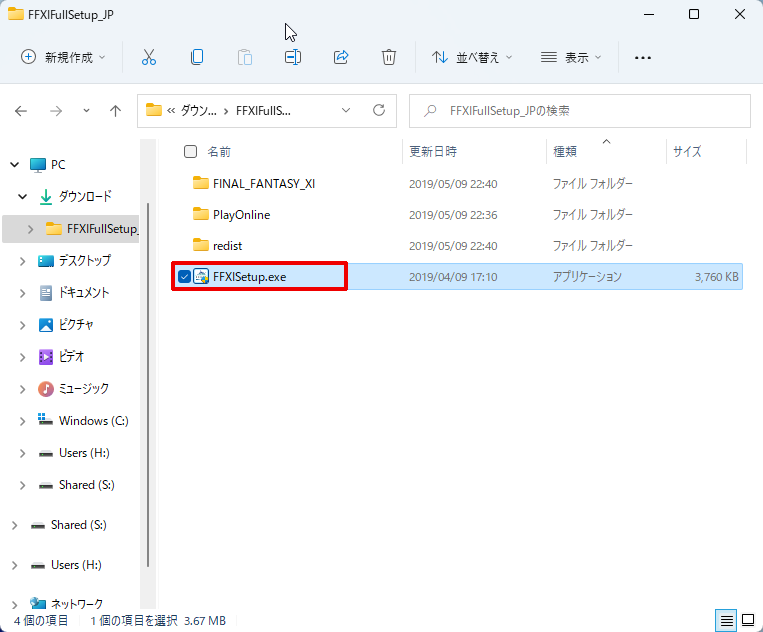The image size is (763, 632).
Task: Switch to details view in status bar
Action: (x=726, y=620)
